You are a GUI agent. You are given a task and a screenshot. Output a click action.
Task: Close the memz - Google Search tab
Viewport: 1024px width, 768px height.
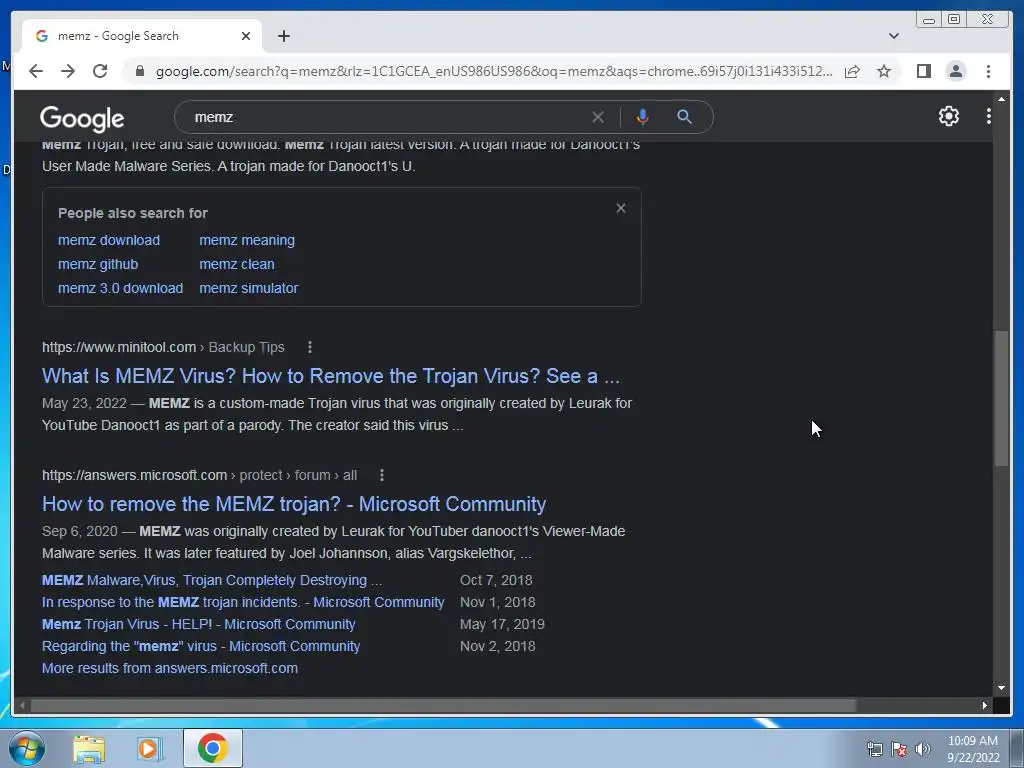(246, 36)
